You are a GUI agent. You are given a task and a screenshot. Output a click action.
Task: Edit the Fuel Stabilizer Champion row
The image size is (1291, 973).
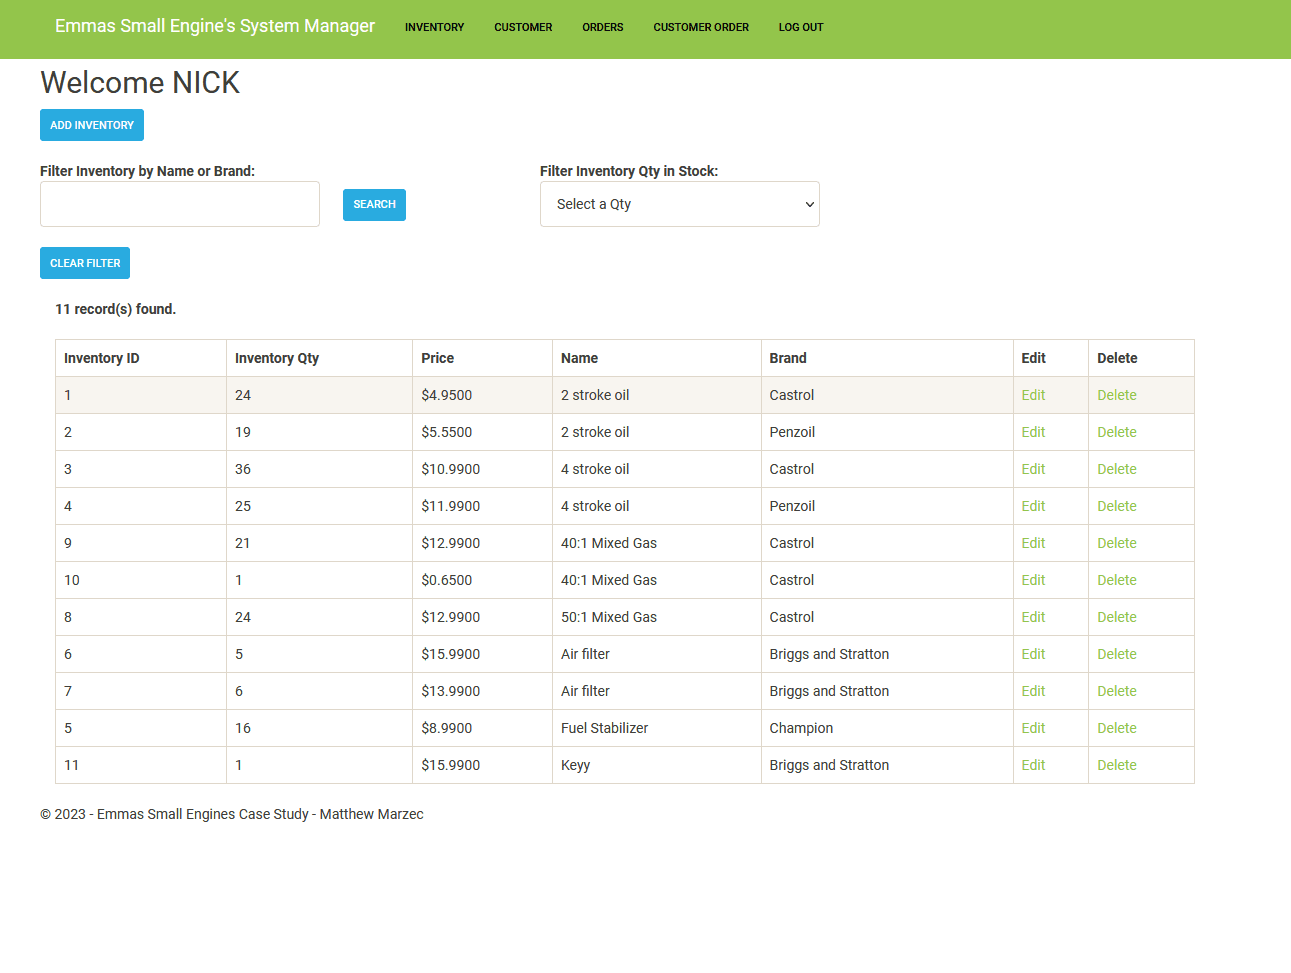tap(1033, 728)
